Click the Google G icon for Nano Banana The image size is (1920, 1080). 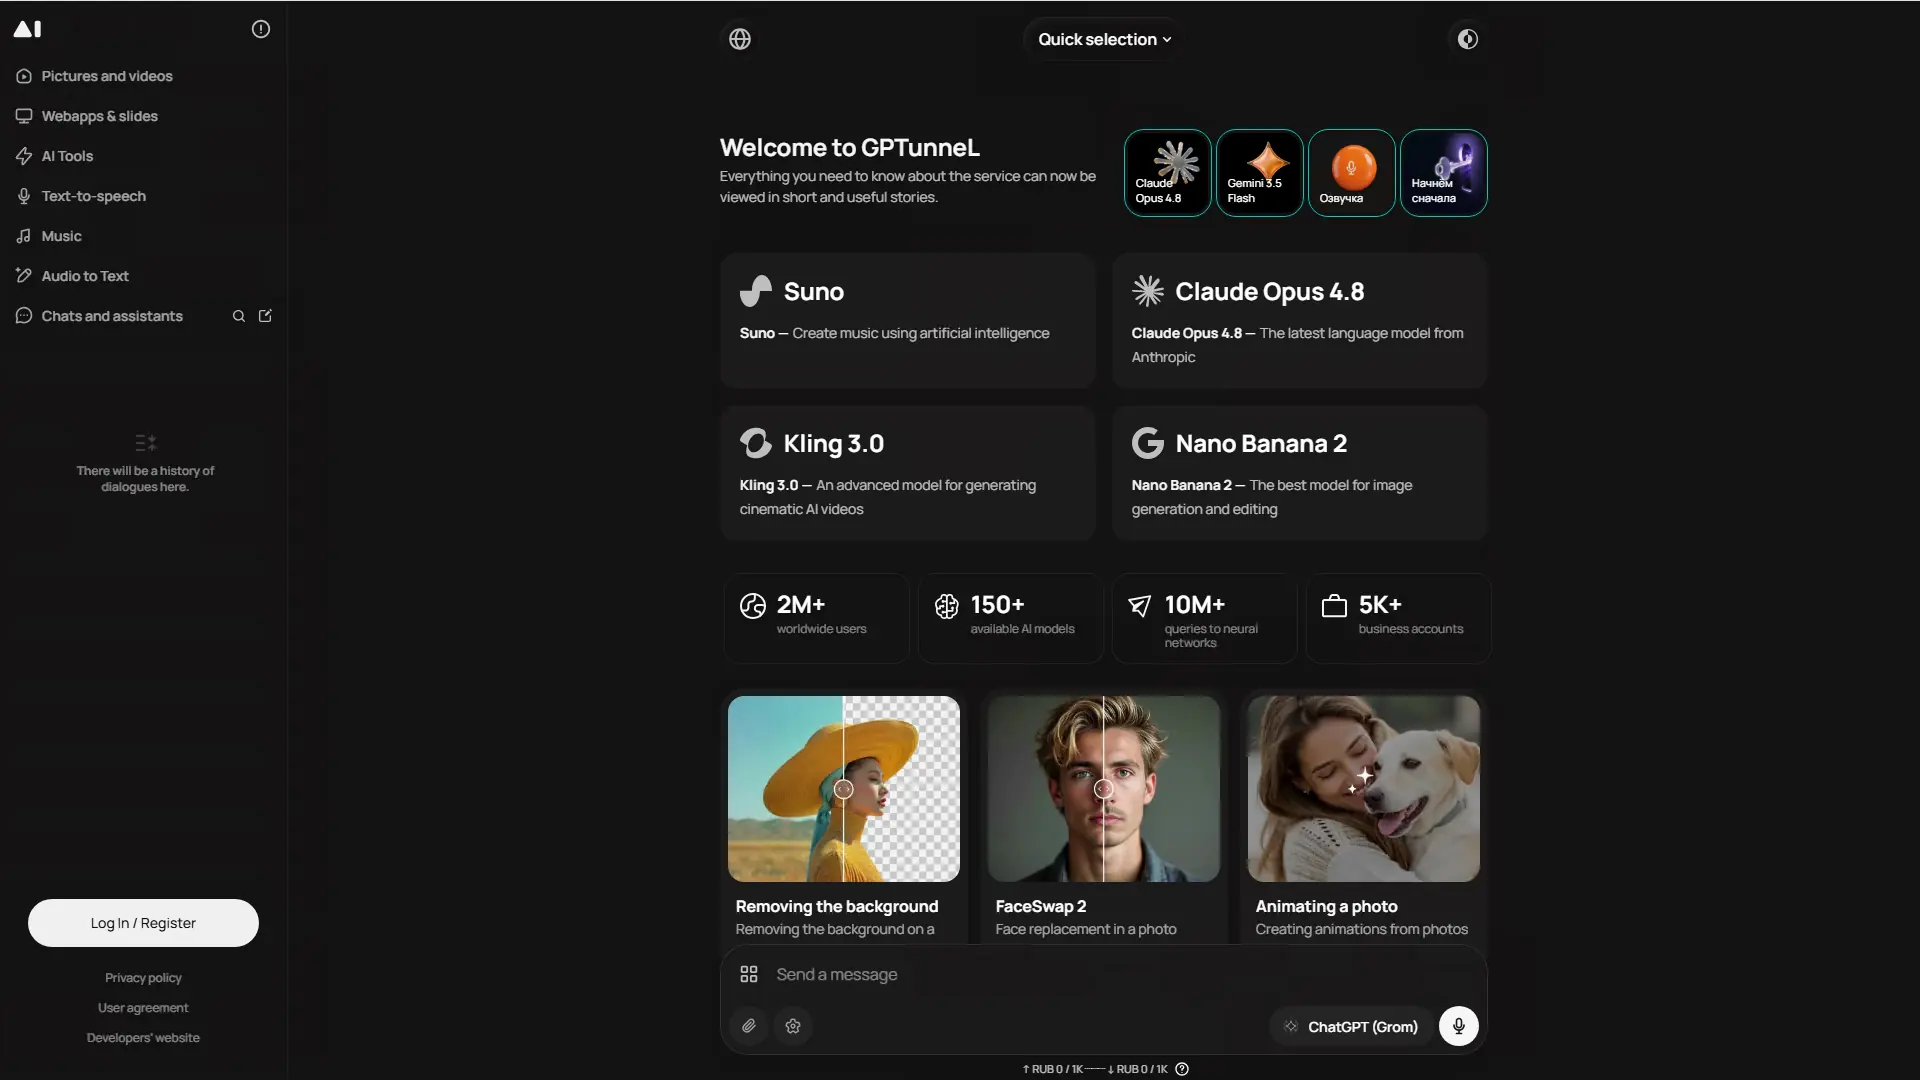[1148, 443]
